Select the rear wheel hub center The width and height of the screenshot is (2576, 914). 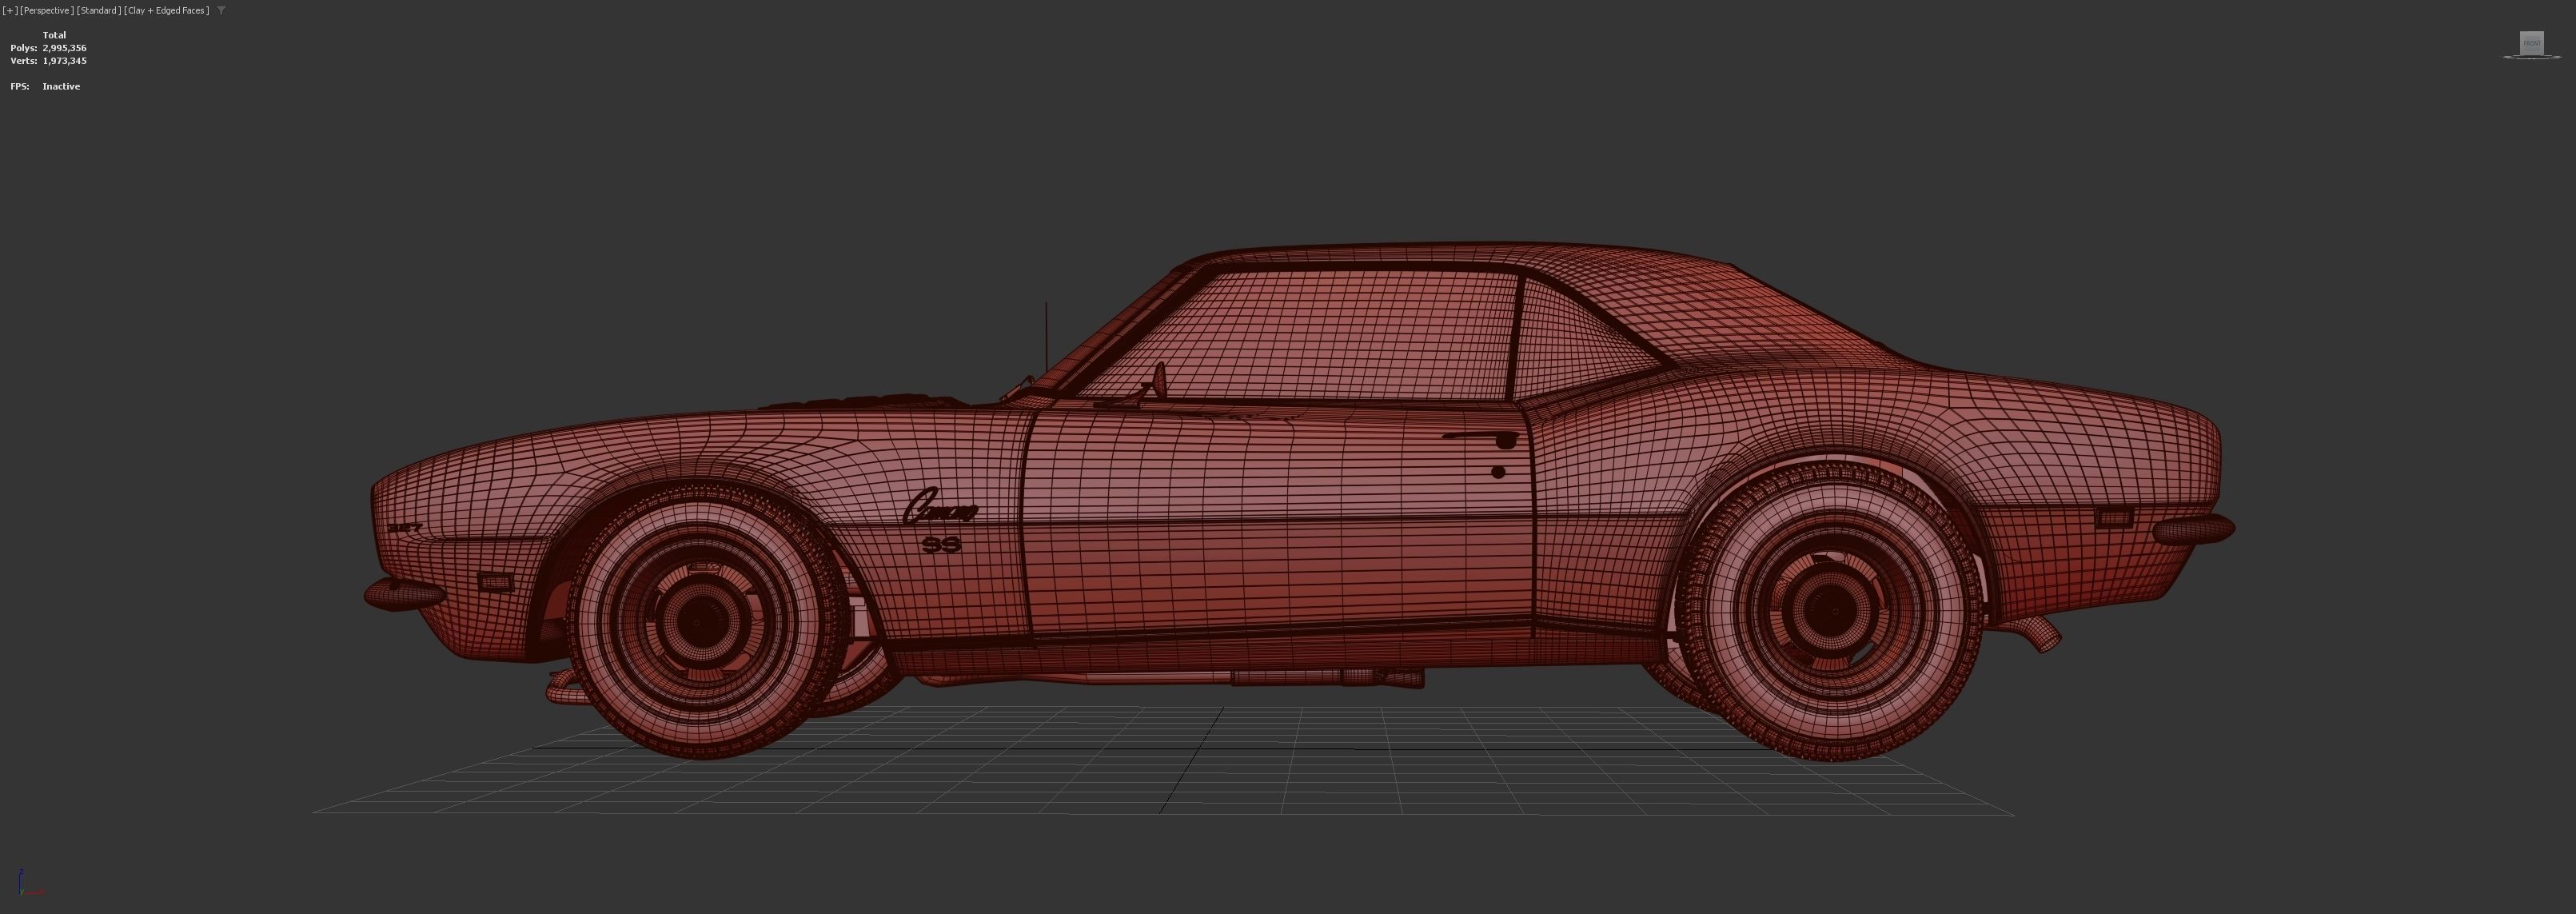(1835, 610)
